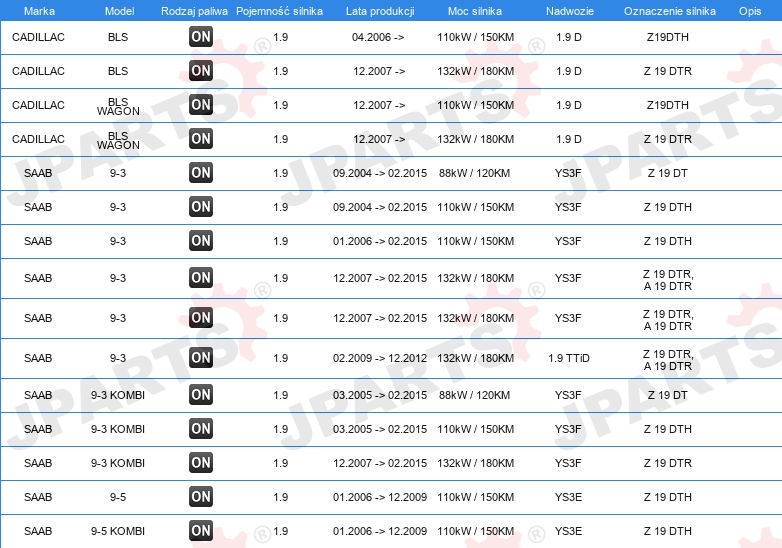
Task: Select the '1.9 TTiD' body cell
Action: (569, 358)
